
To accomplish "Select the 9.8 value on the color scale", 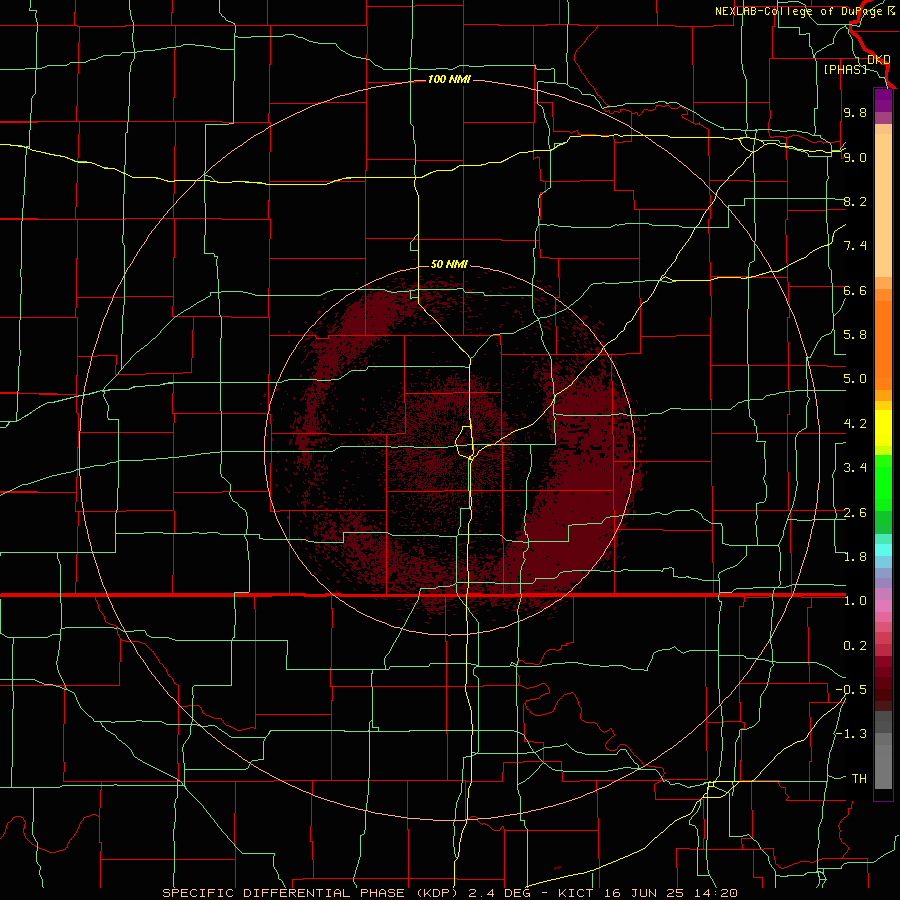I will (855, 112).
